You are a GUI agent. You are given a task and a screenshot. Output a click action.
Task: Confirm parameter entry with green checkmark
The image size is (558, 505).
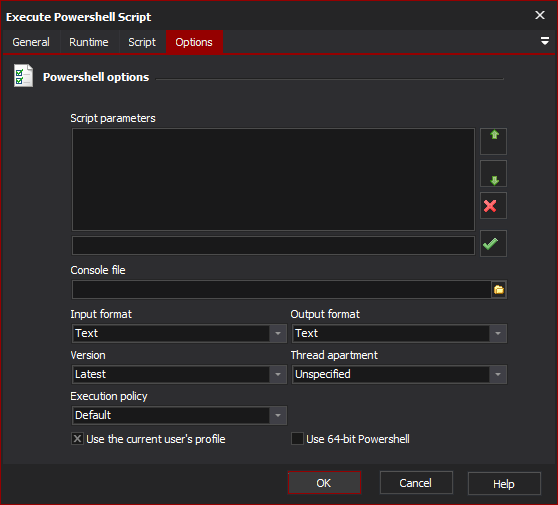[493, 243]
